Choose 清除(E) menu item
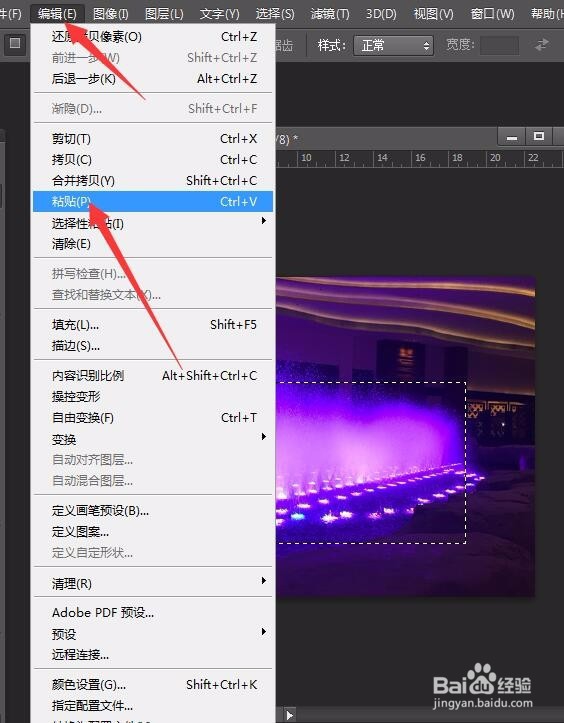 pos(153,243)
